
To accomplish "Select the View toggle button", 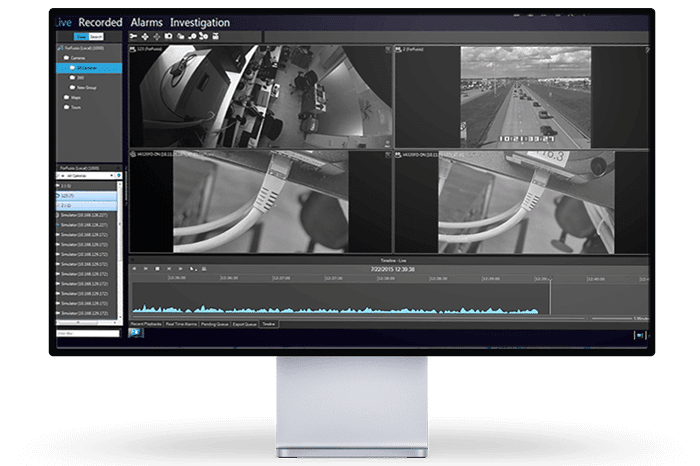I will tap(81, 37).
